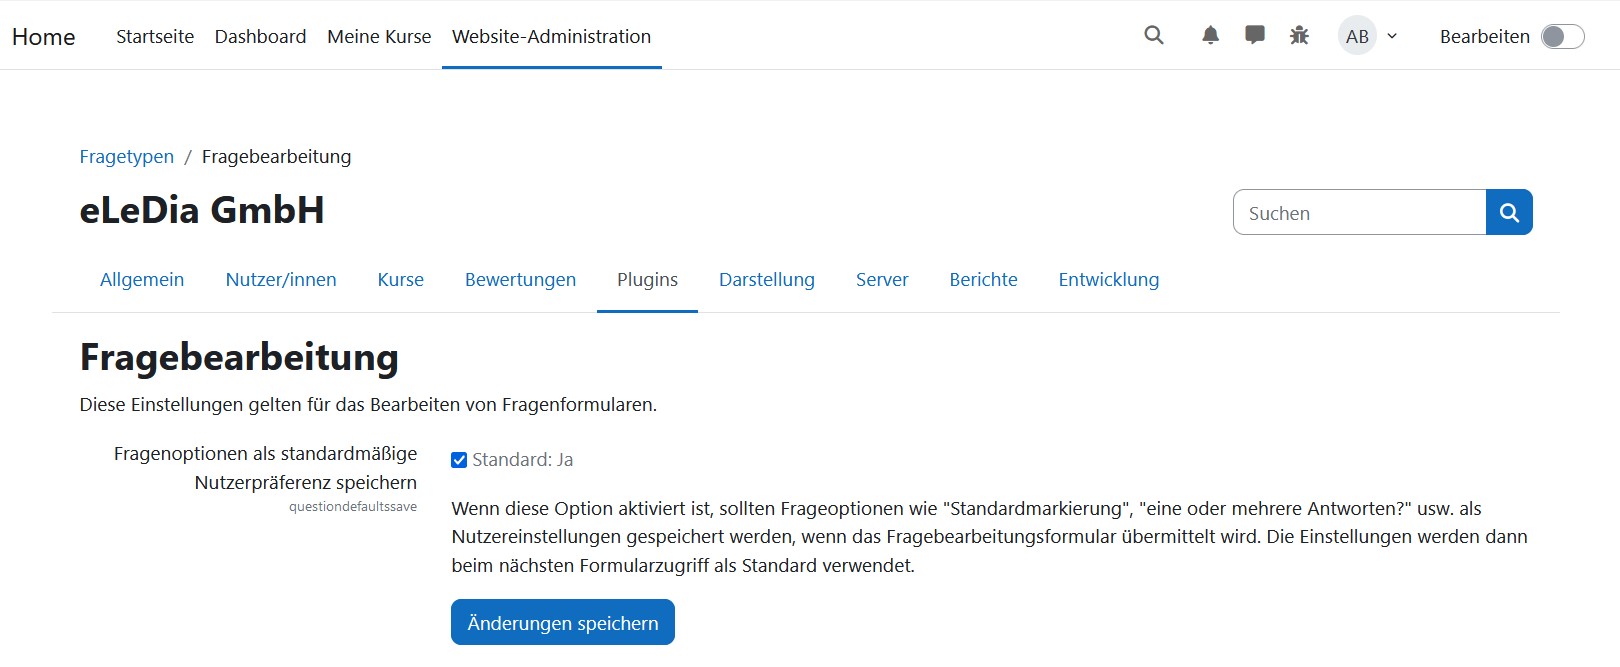
Task: Go to the Entwicklung tab
Action: click(x=1108, y=280)
